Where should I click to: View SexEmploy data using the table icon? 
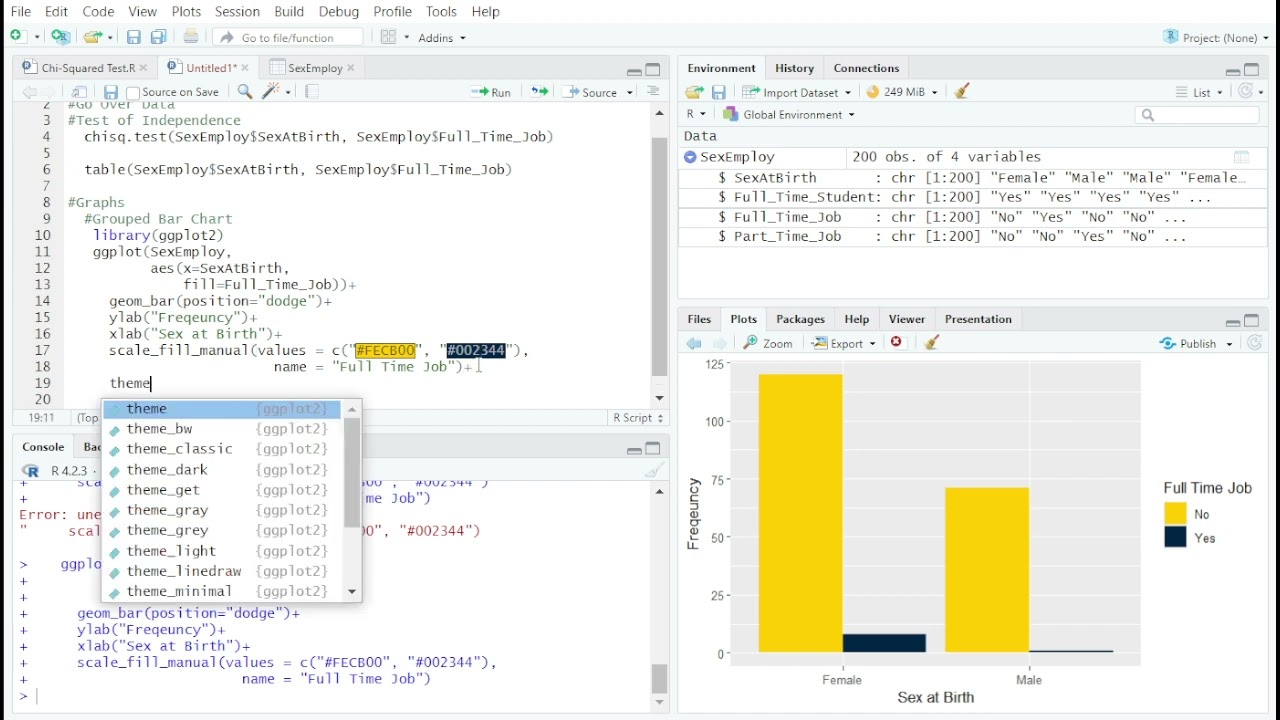coord(1242,157)
